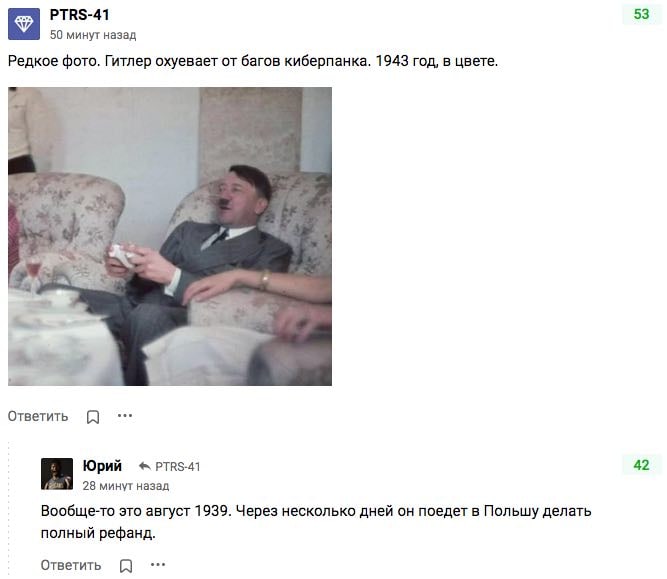Open Юрий's username link
The height and width of the screenshot is (579, 667).
[x=102, y=465]
